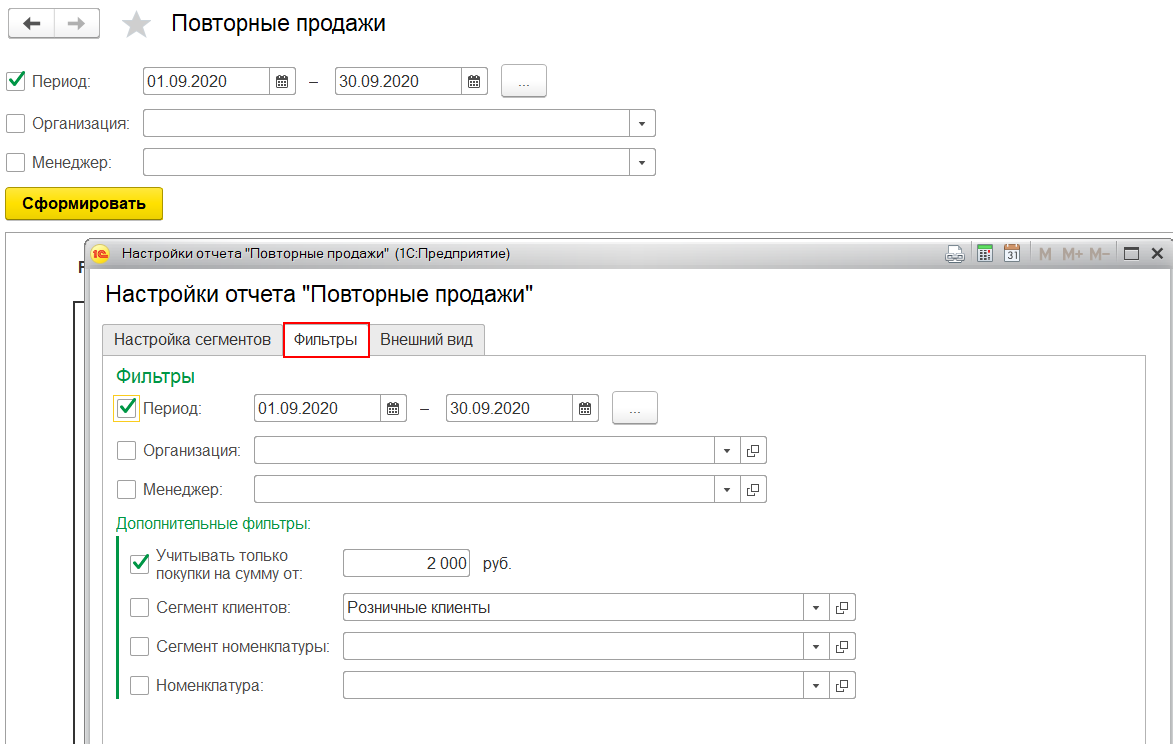Screen dimensions: 1173x744
Task: Enable Сегмент номенклатуры filter checkbox
Action: 140,647
